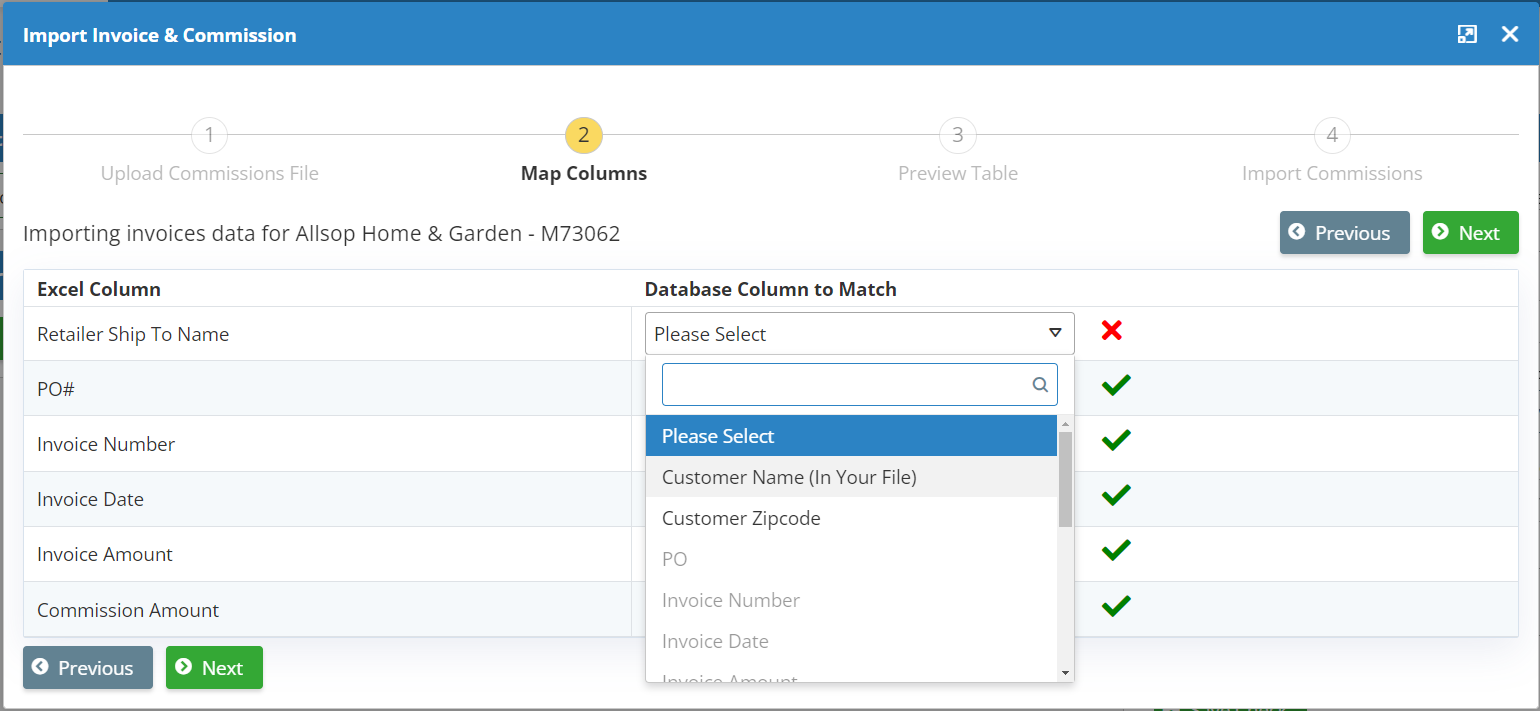Collapse the Please Select dropdown arrow
Viewport: 1540px width, 711px height.
pos(1054,333)
